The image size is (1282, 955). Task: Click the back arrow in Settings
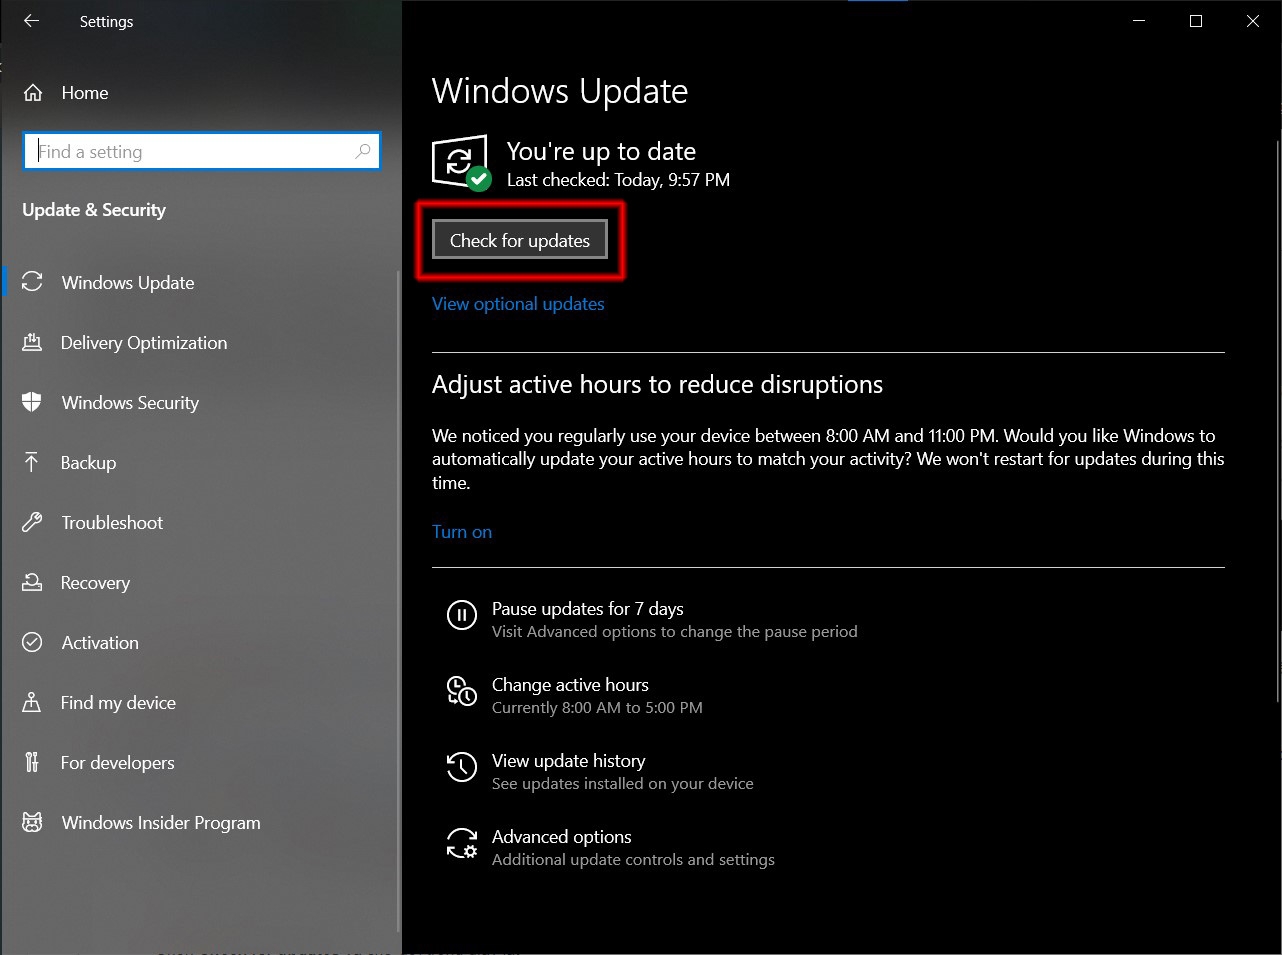pos(31,21)
